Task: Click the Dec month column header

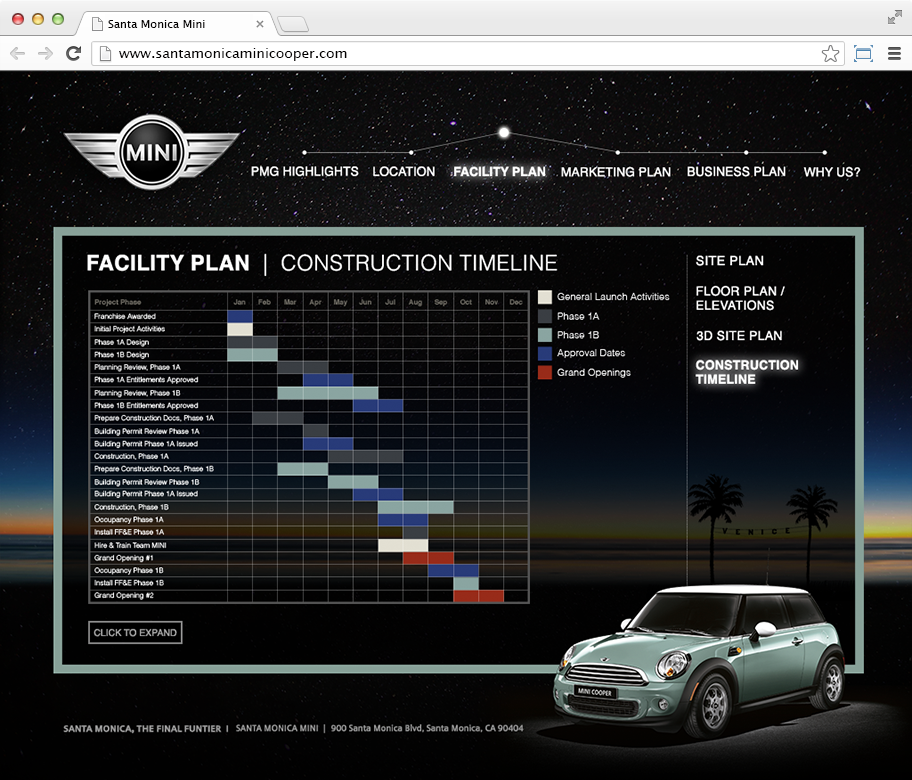Action: (516, 302)
